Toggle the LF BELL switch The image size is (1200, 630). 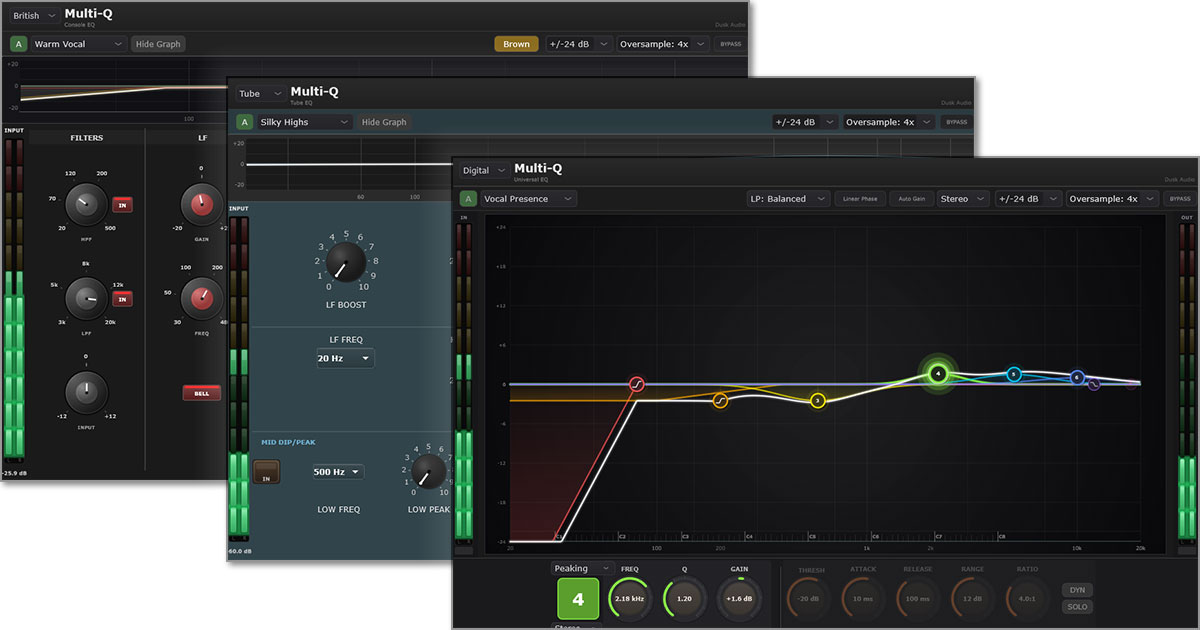pyautogui.click(x=201, y=393)
